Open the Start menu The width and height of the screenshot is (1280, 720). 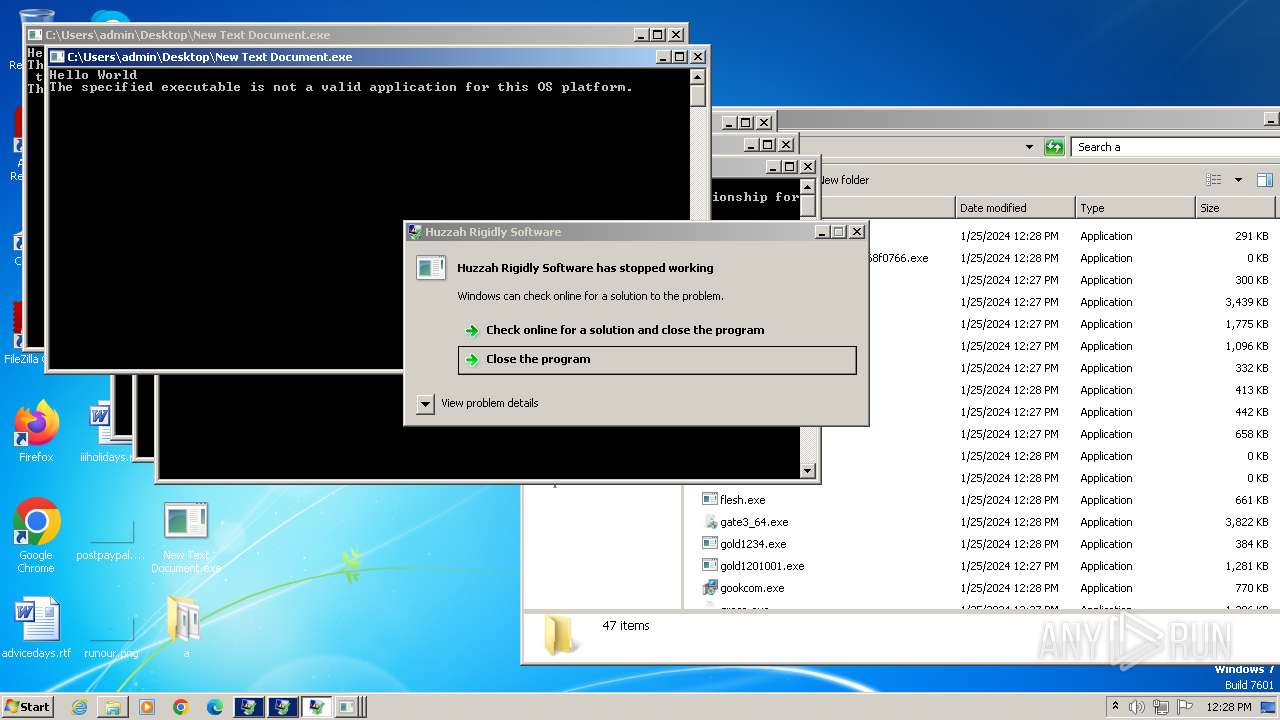click(27, 707)
